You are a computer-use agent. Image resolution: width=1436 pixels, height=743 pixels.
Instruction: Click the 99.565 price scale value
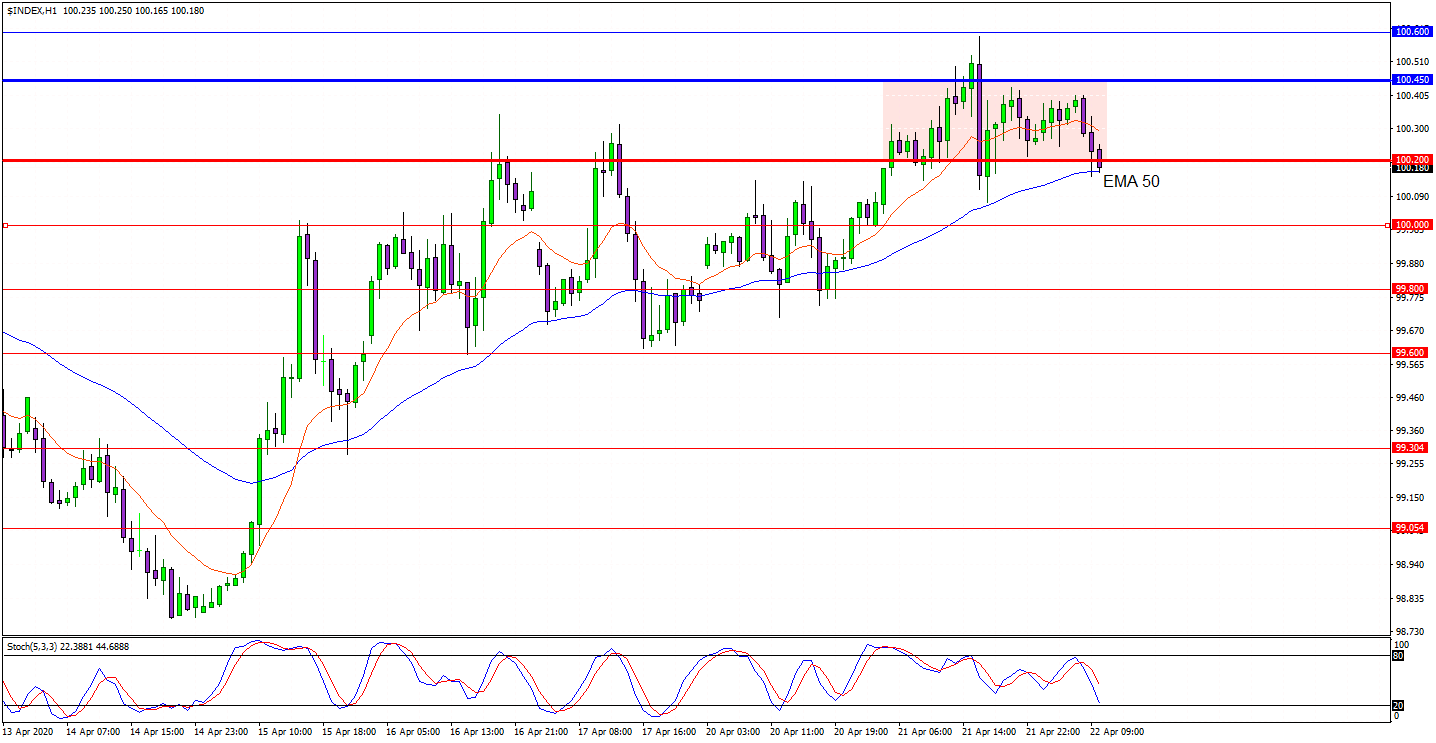pyautogui.click(x=1411, y=364)
